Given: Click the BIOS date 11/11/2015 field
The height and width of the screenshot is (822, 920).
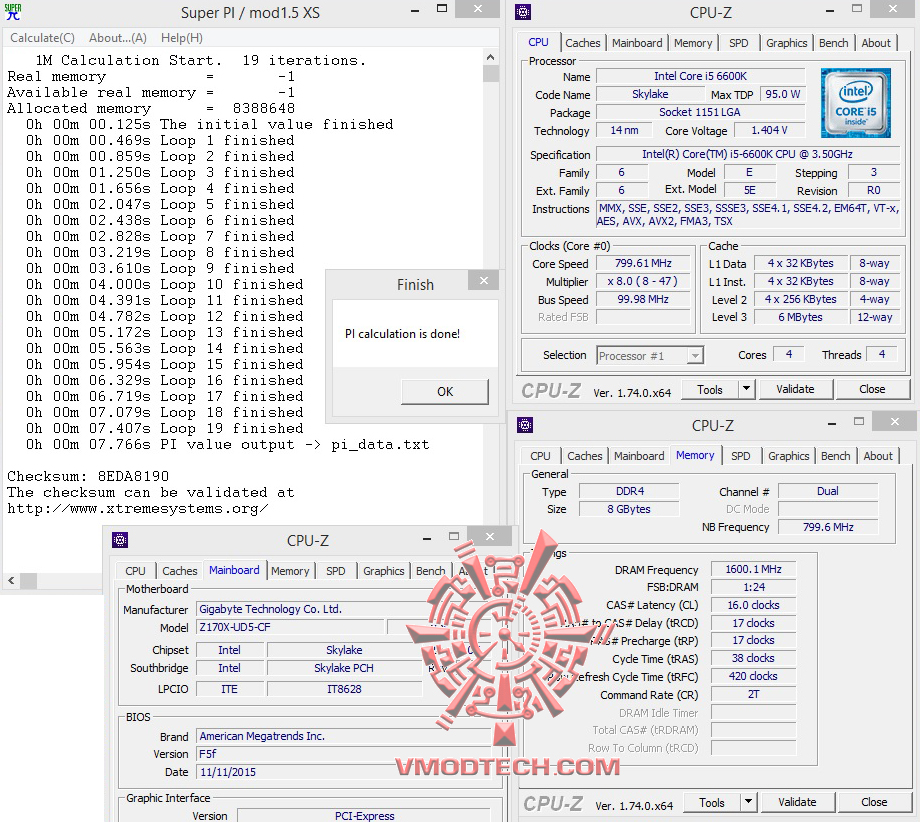Looking at the screenshot, I should 343,772.
